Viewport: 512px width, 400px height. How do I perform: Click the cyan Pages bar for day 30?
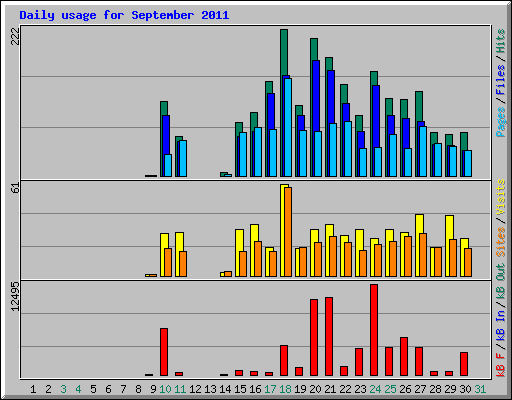point(468,163)
